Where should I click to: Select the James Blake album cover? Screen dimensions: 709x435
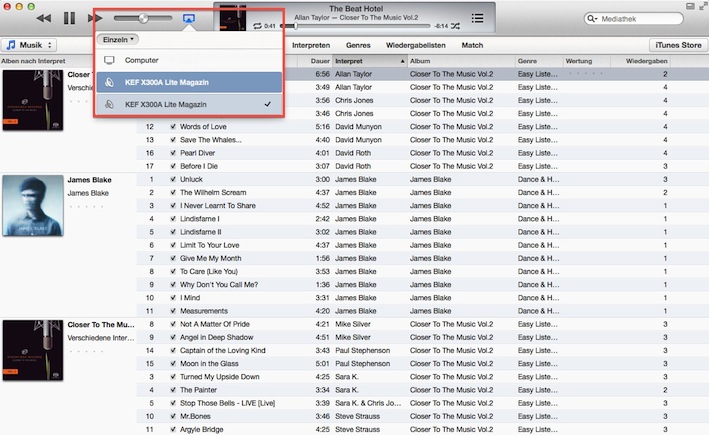(x=33, y=206)
